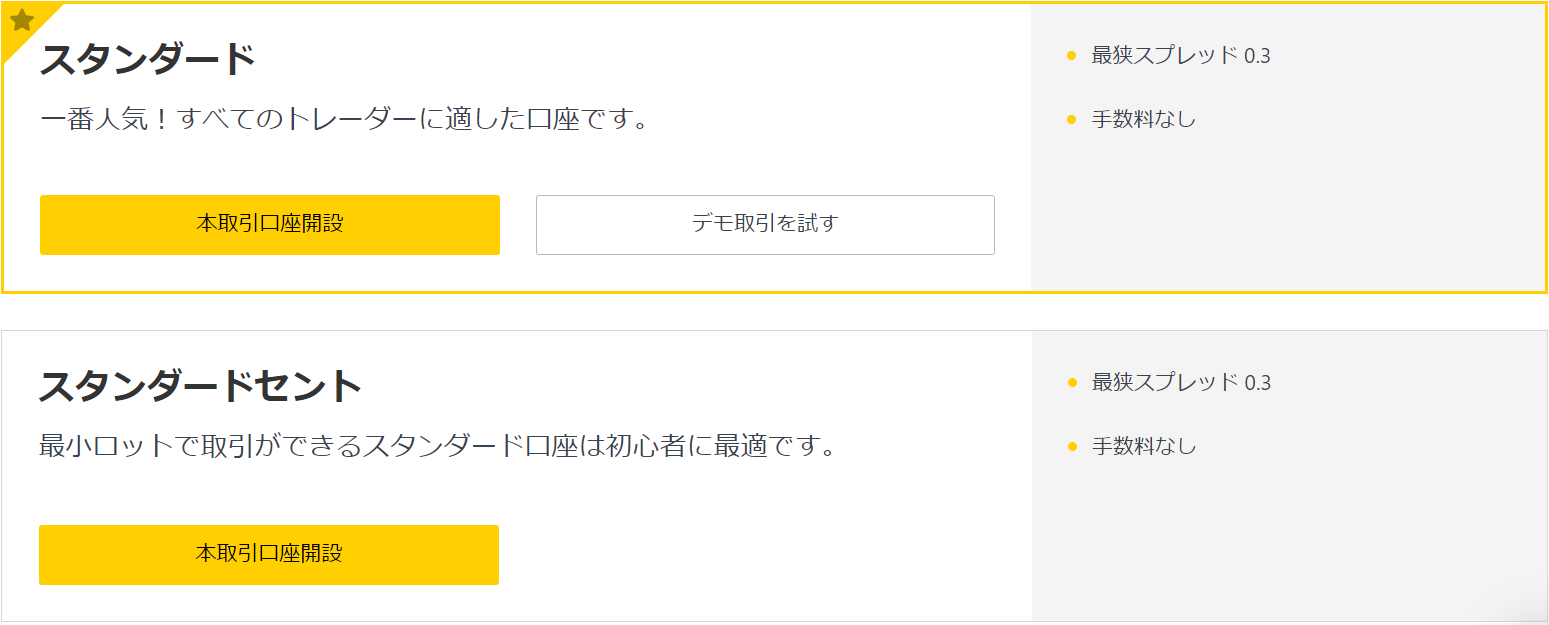Click 手数料なし in the Standard card
The width and height of the screenshot is (1549, 625).
click(1143, 120)
